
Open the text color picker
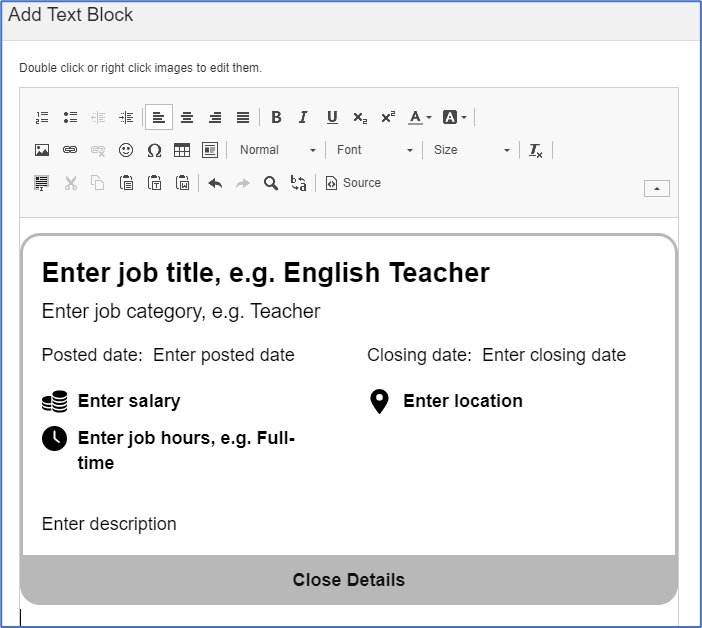tap(419, 117)
